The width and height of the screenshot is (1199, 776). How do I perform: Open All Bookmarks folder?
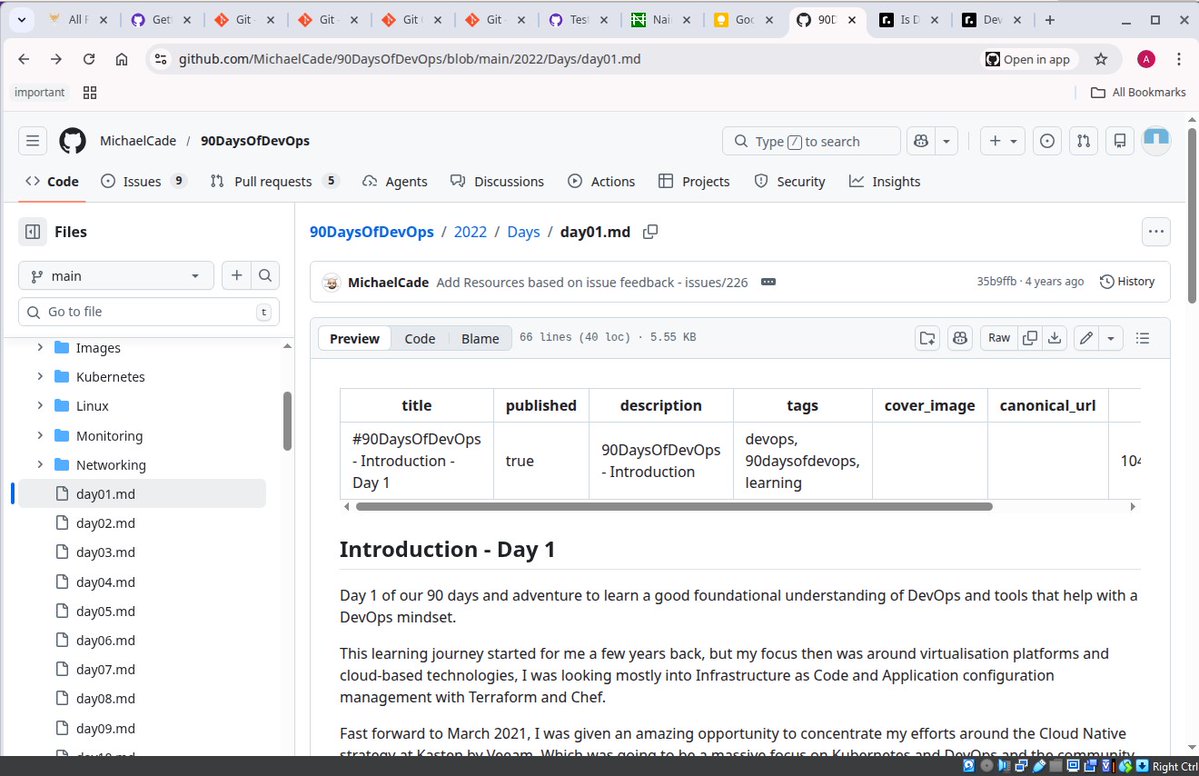(1138, 93)
